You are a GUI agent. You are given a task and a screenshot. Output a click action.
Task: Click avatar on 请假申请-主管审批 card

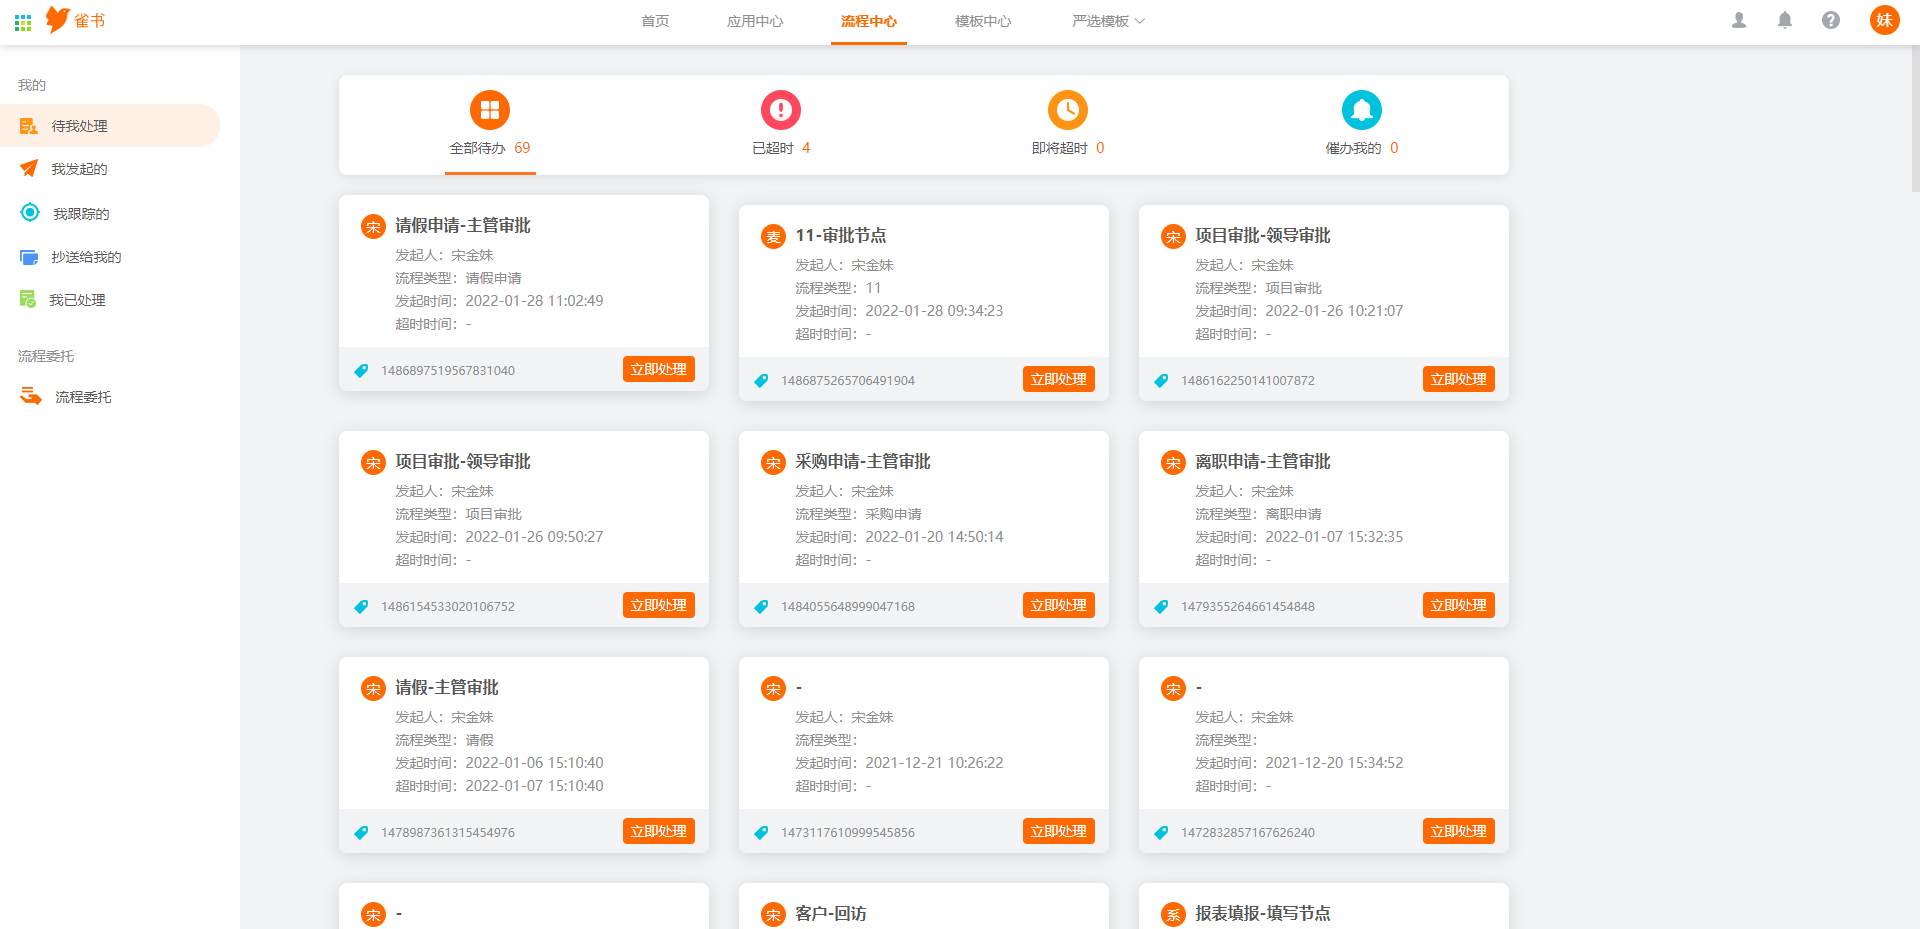pyautogui.click(x=373, y=226)
